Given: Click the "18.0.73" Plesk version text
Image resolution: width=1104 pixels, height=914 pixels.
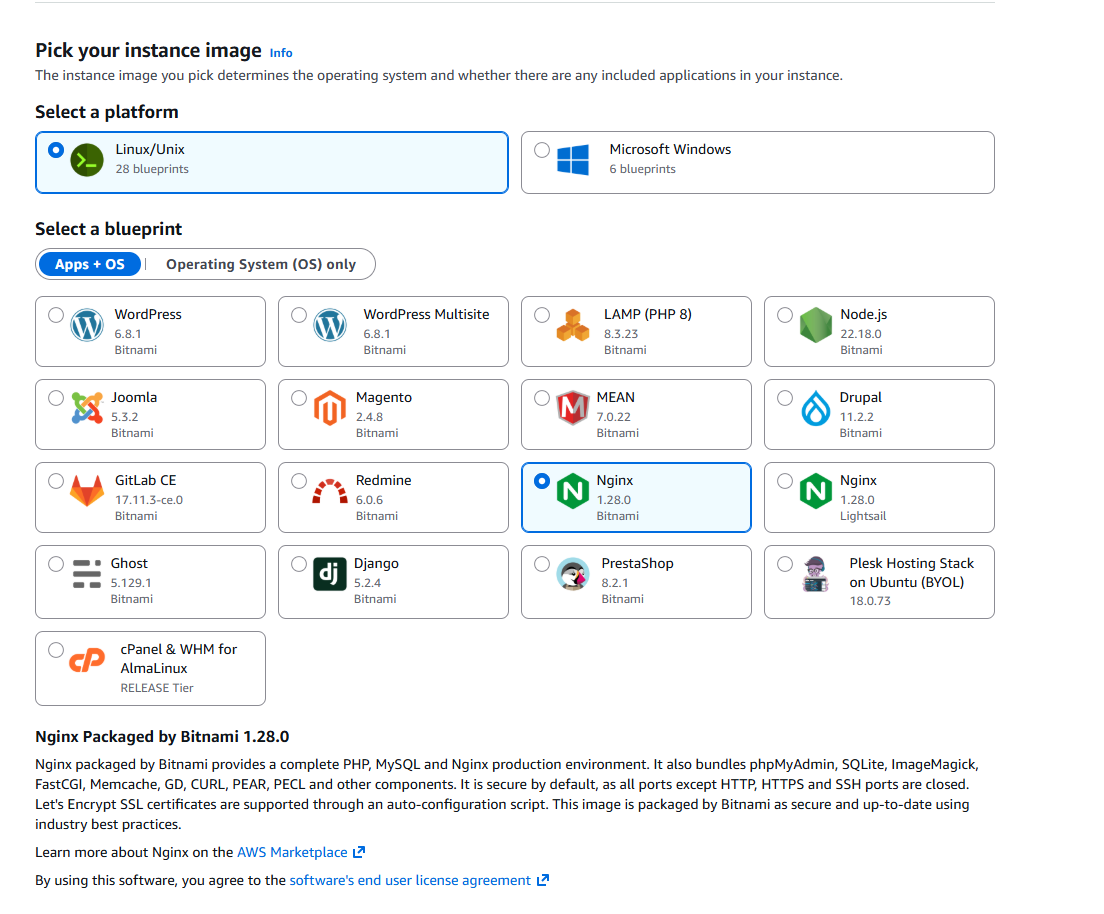Looking at the screenshot, I should [x=870, y=601].
